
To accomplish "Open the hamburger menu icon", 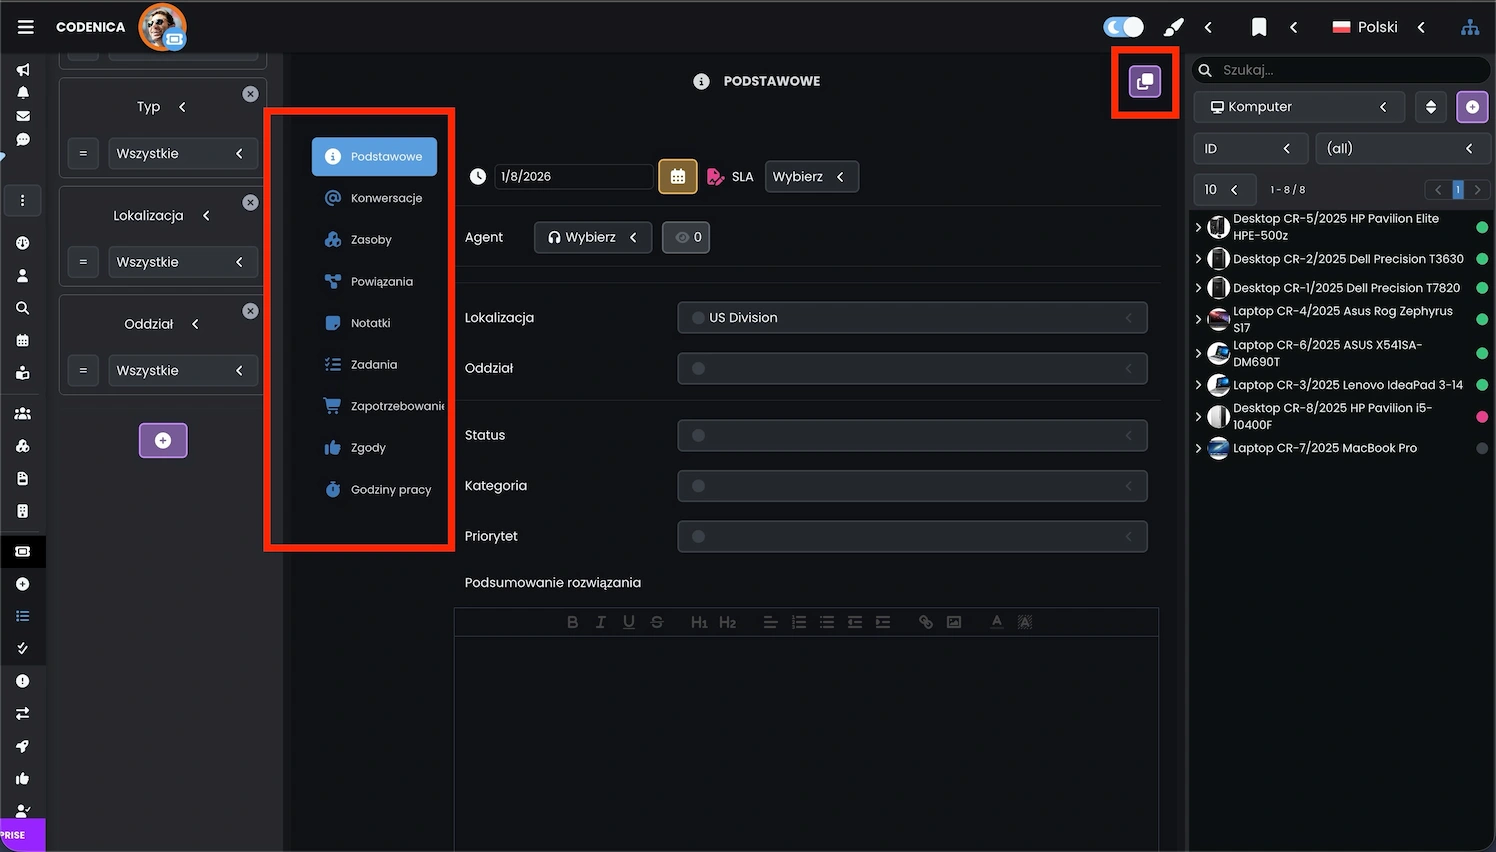I will coord(26,27).
